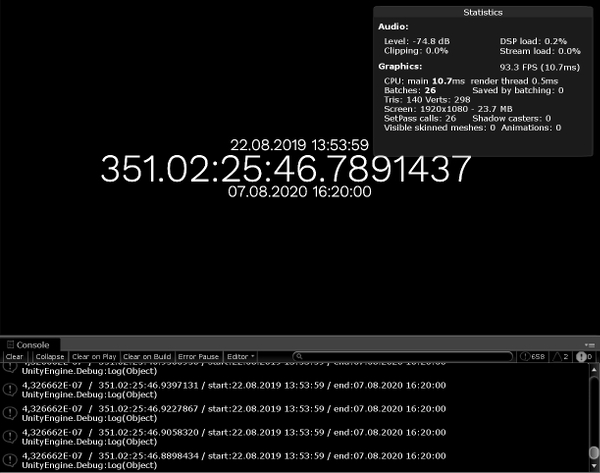Click the Console search field

pyautogui.click(x=400, y=356)
